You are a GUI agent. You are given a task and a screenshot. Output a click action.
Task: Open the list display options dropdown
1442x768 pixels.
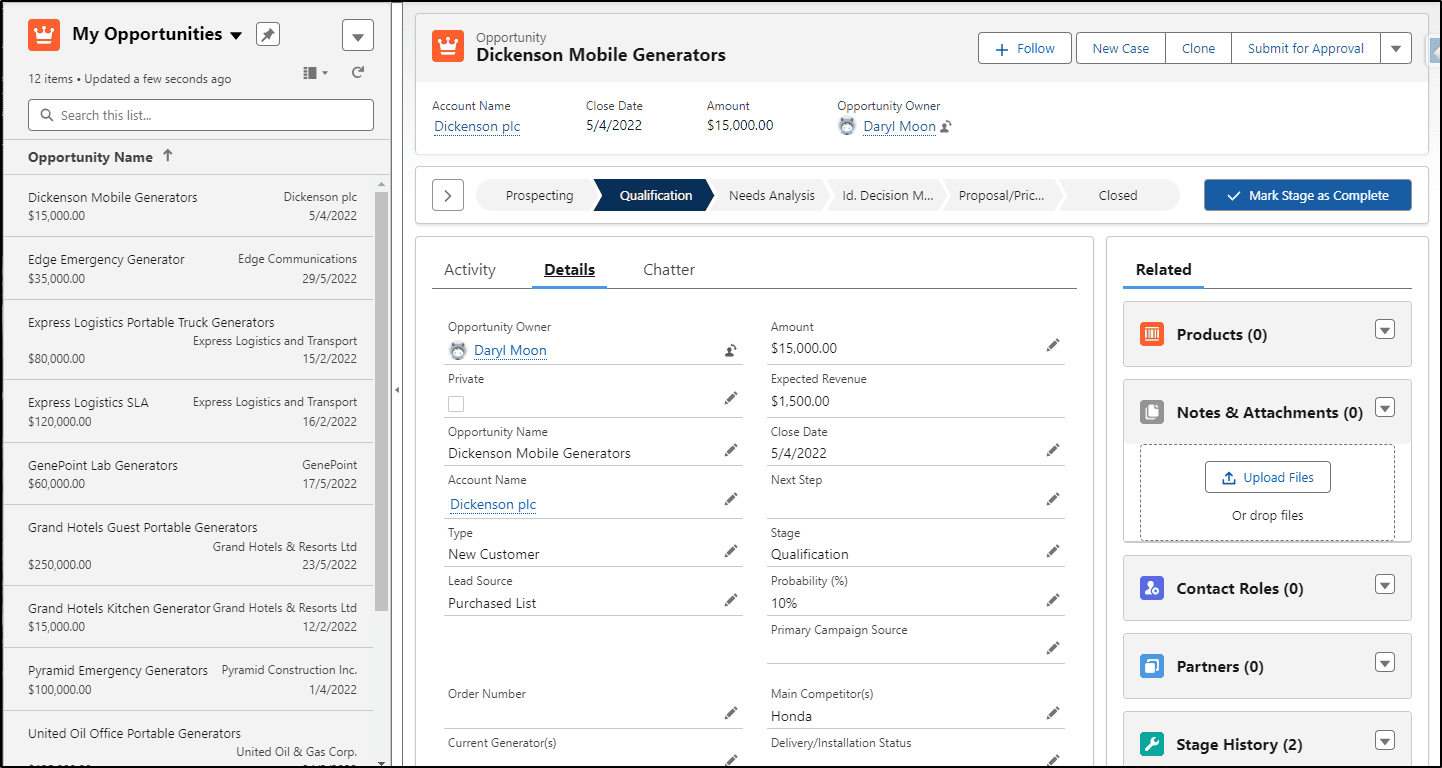point(315,73)
